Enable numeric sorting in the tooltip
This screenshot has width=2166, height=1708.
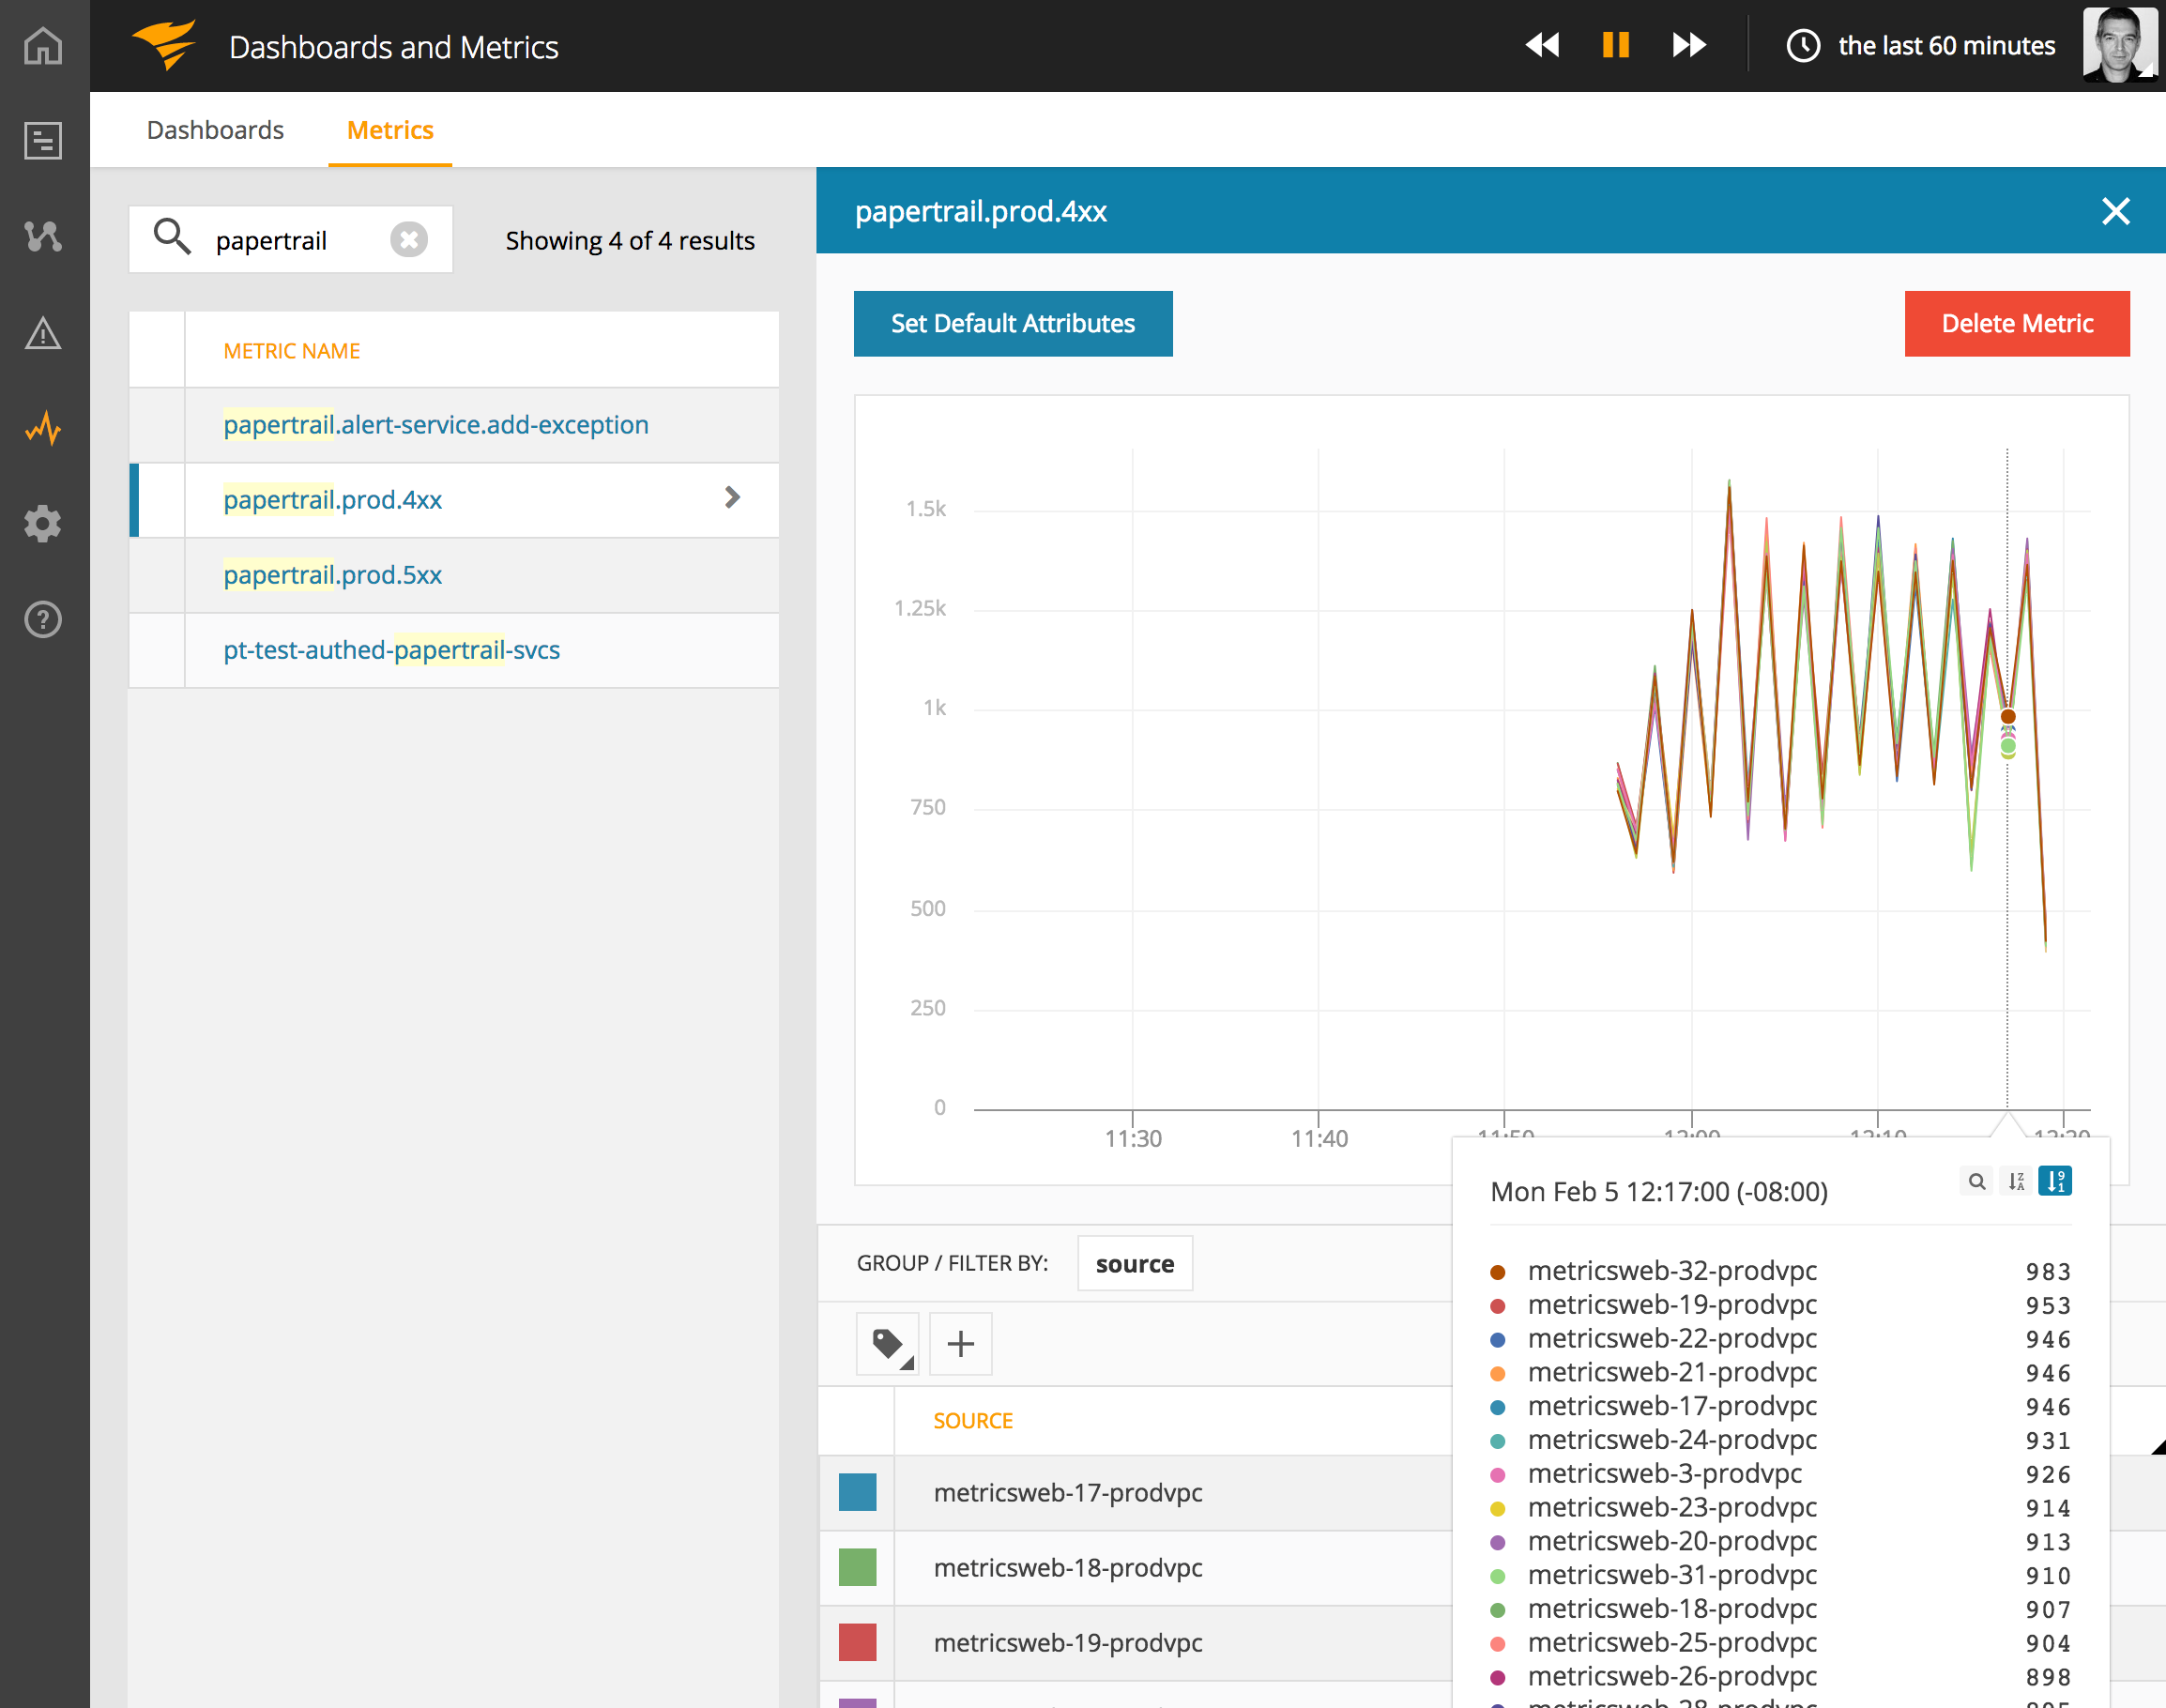point(2055,1181)
